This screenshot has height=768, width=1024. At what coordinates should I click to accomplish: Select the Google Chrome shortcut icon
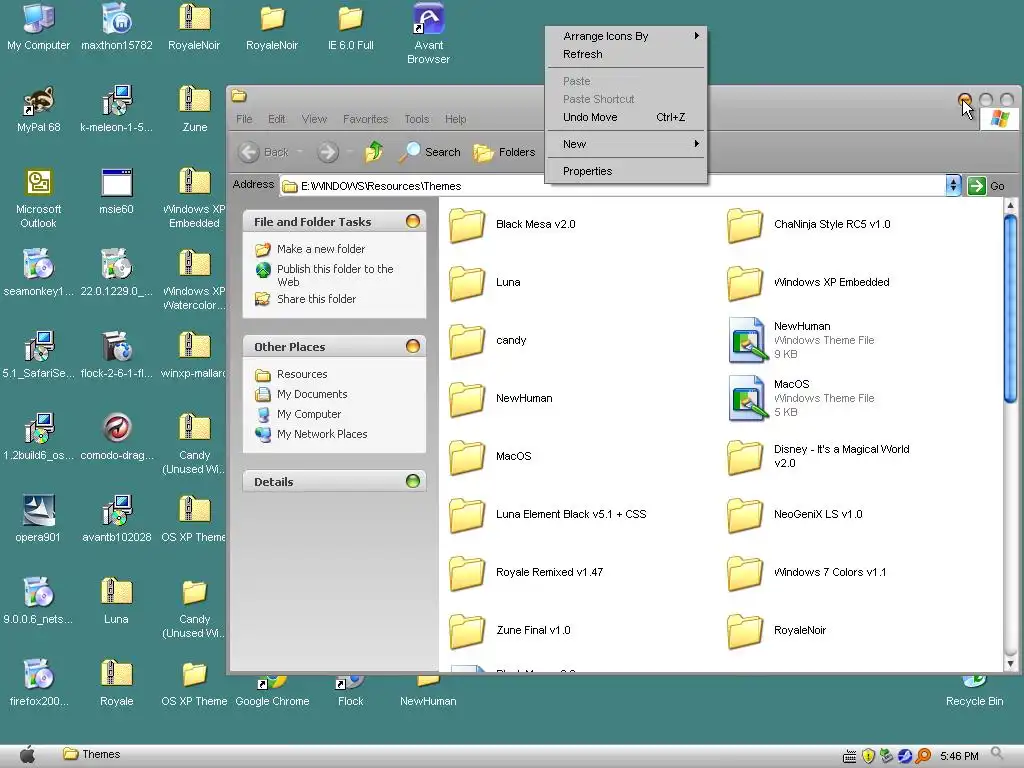[x=272, y=692]
